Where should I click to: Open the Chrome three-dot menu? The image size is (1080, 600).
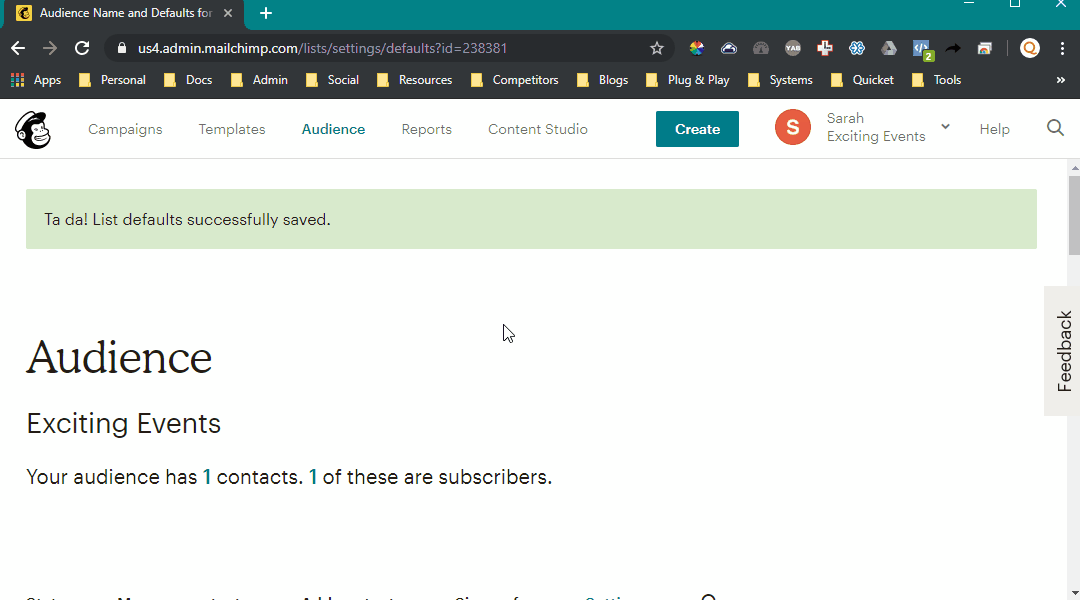[1063, 48]
